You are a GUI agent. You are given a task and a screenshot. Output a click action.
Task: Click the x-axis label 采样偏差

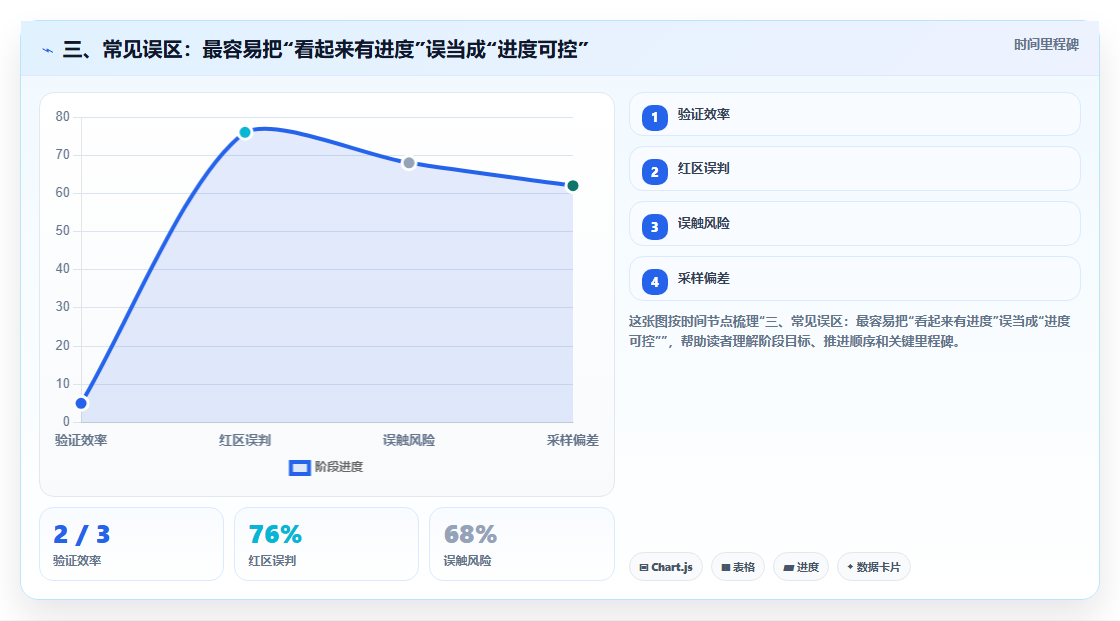tap(572, 440)
